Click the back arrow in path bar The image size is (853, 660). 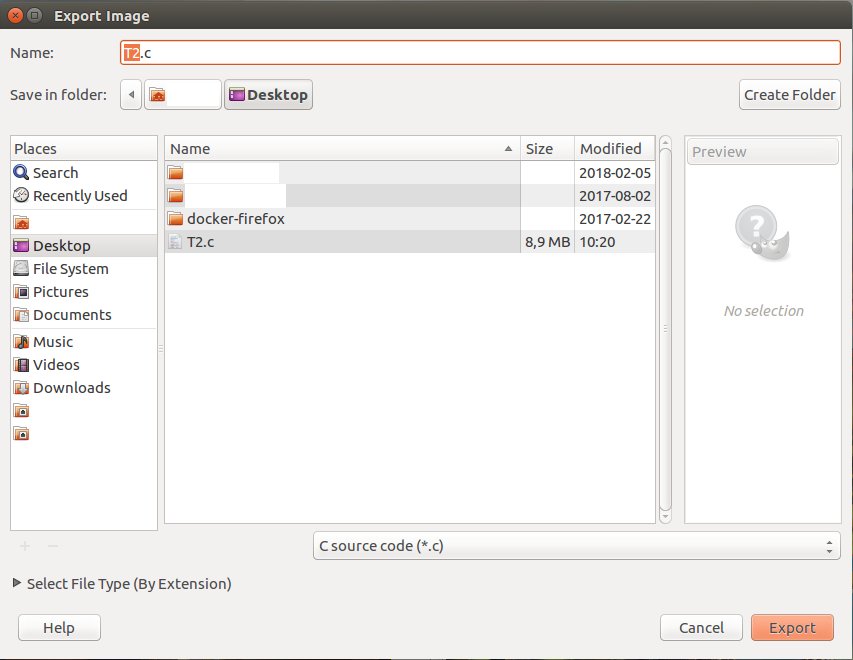coord(130,95)
